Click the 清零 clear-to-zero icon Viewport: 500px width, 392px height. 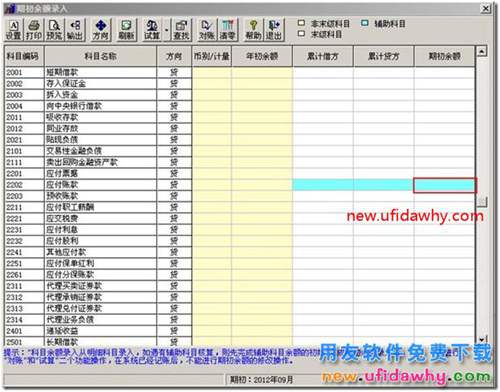pyautogui.click(x=228, y=30)
